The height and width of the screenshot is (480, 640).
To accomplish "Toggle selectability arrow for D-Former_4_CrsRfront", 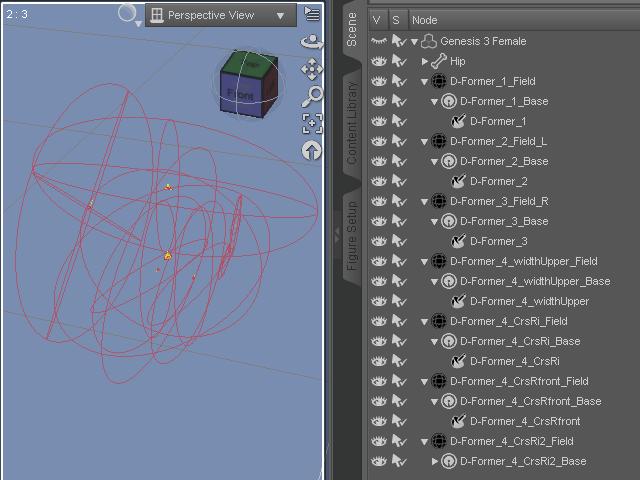I will [x=399, y=421].
